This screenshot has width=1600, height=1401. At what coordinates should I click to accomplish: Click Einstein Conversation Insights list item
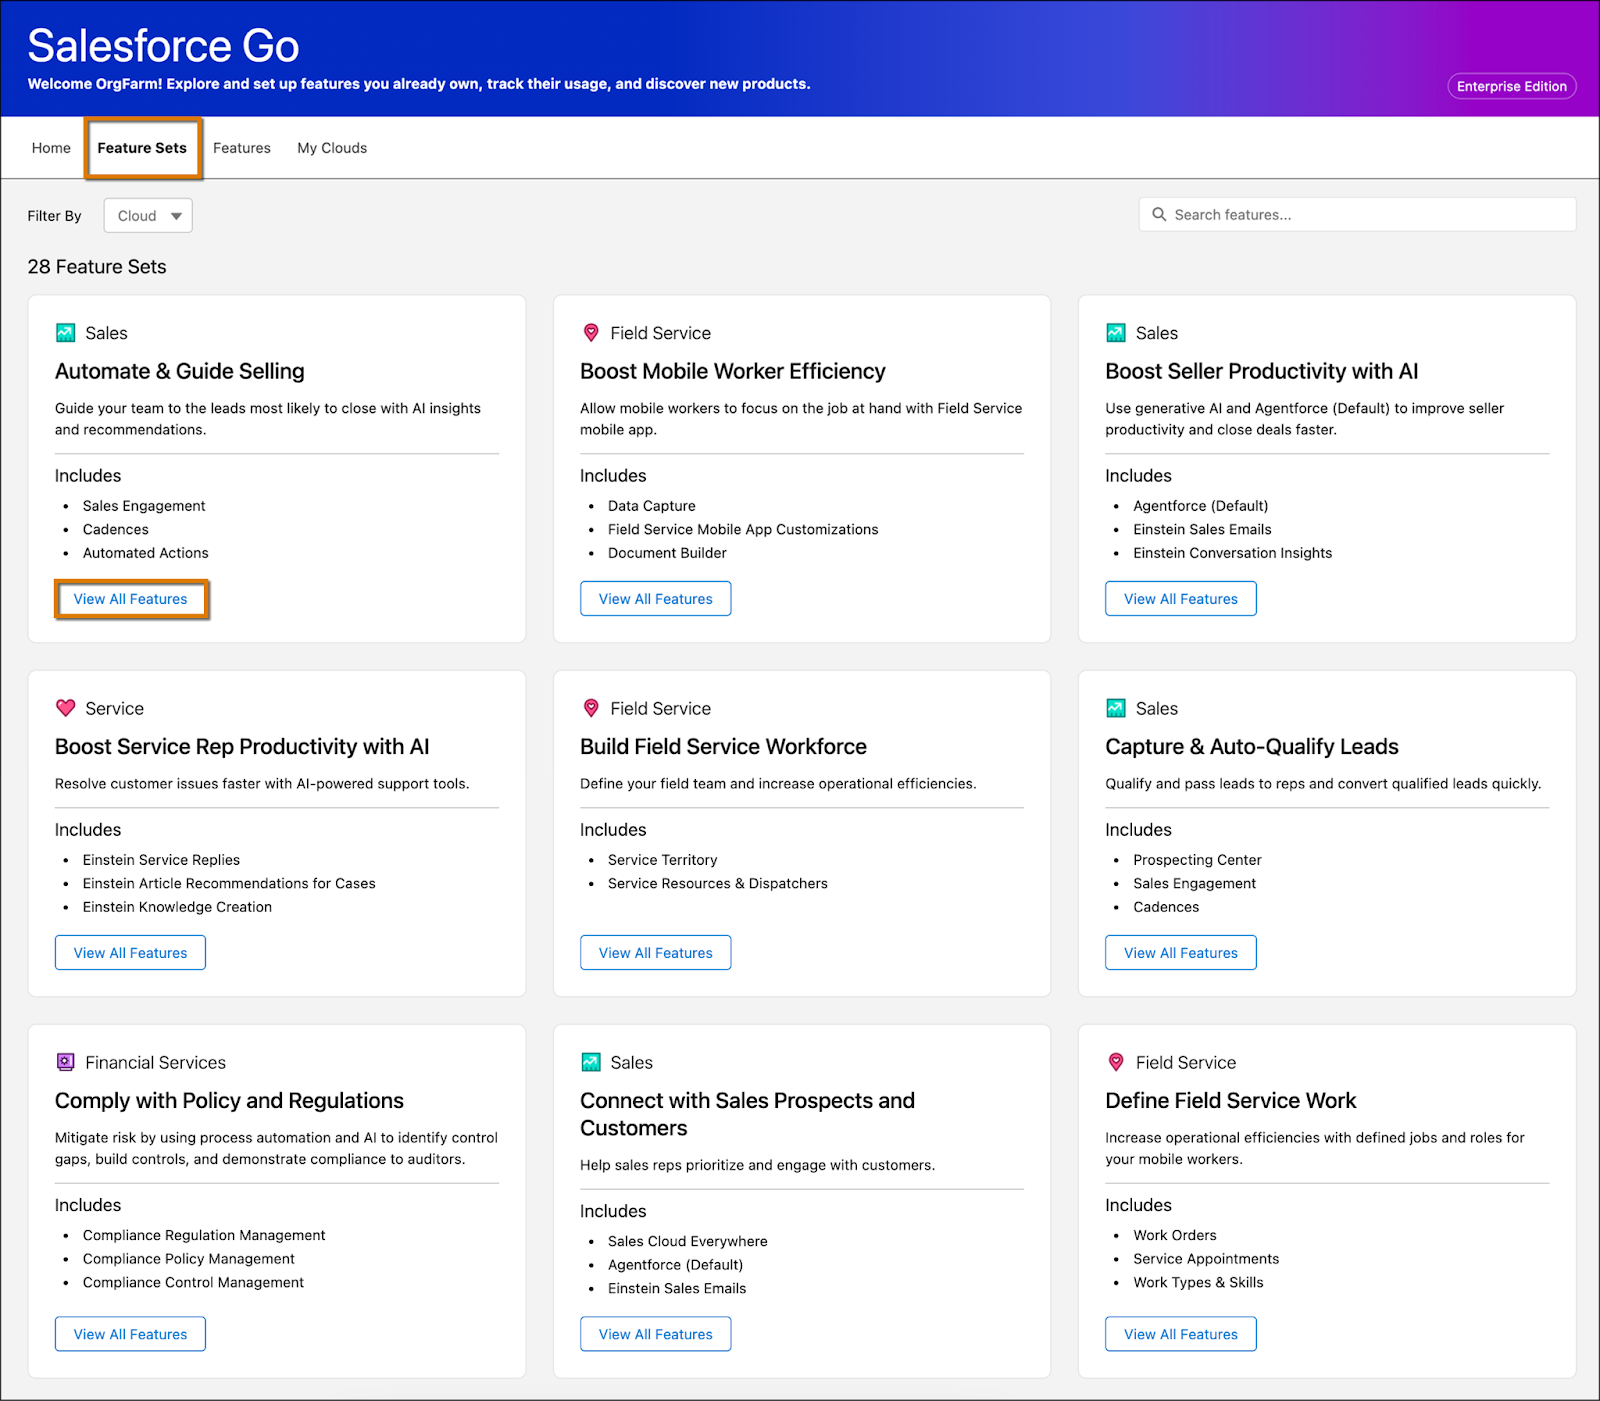[1232, 553]
